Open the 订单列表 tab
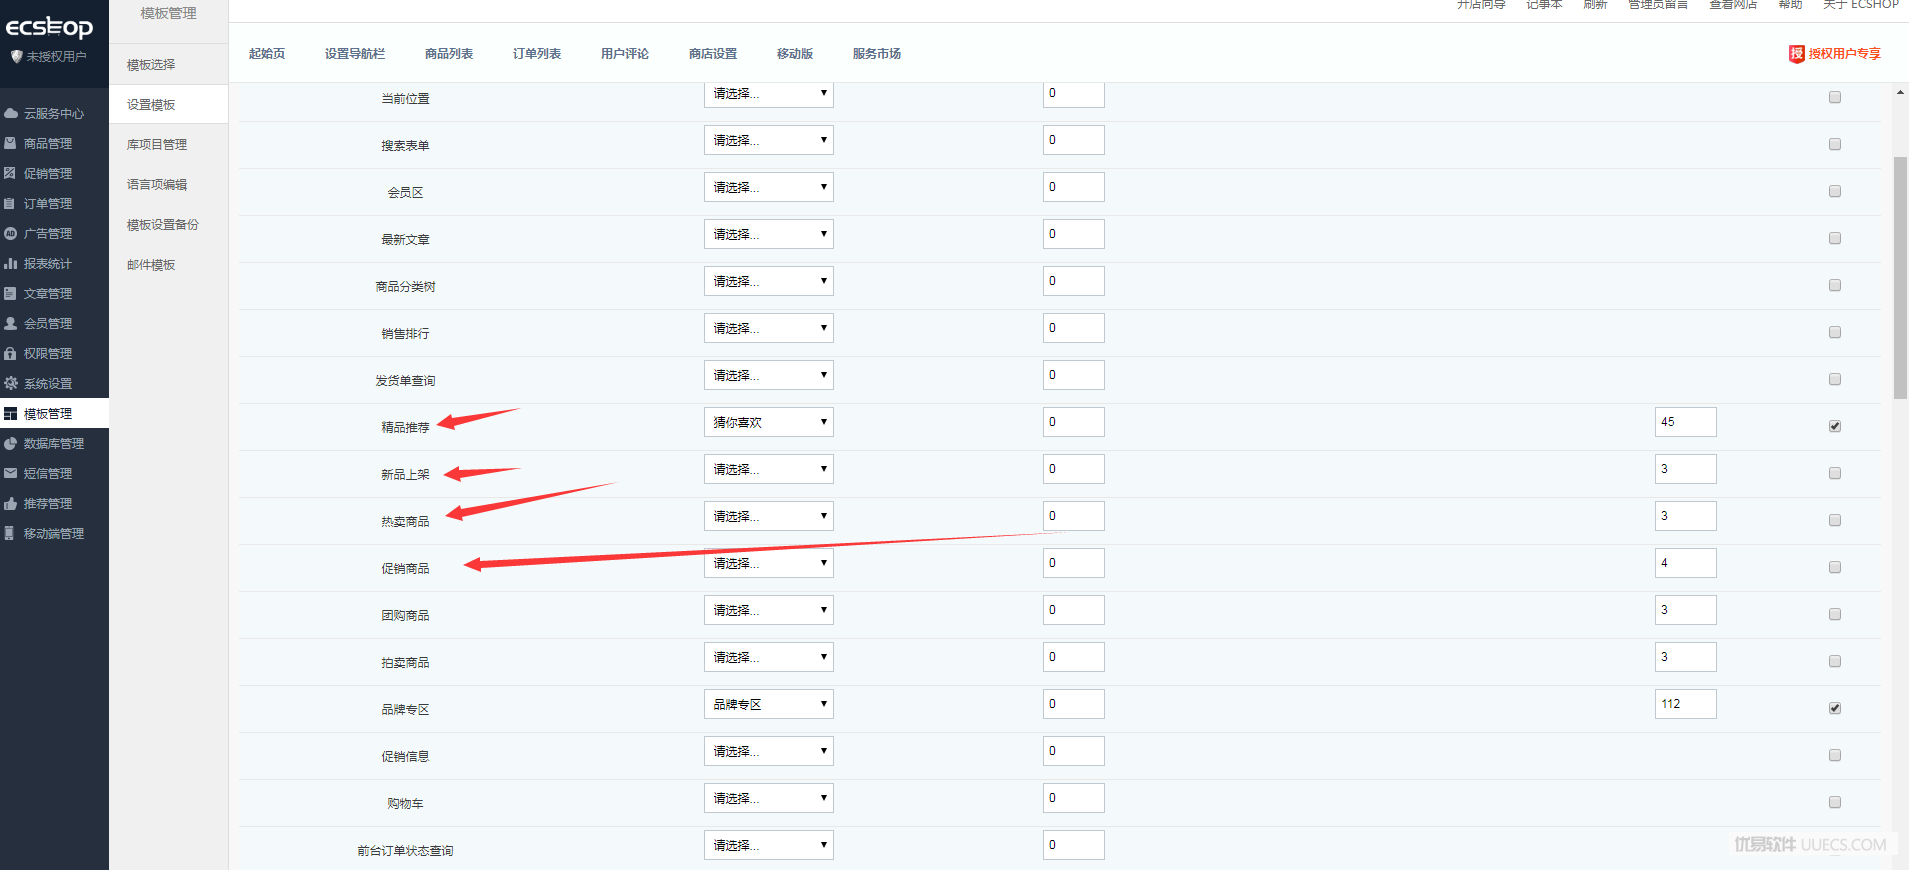The width and height of the screenshot is (1909, 870). (537, 54)
